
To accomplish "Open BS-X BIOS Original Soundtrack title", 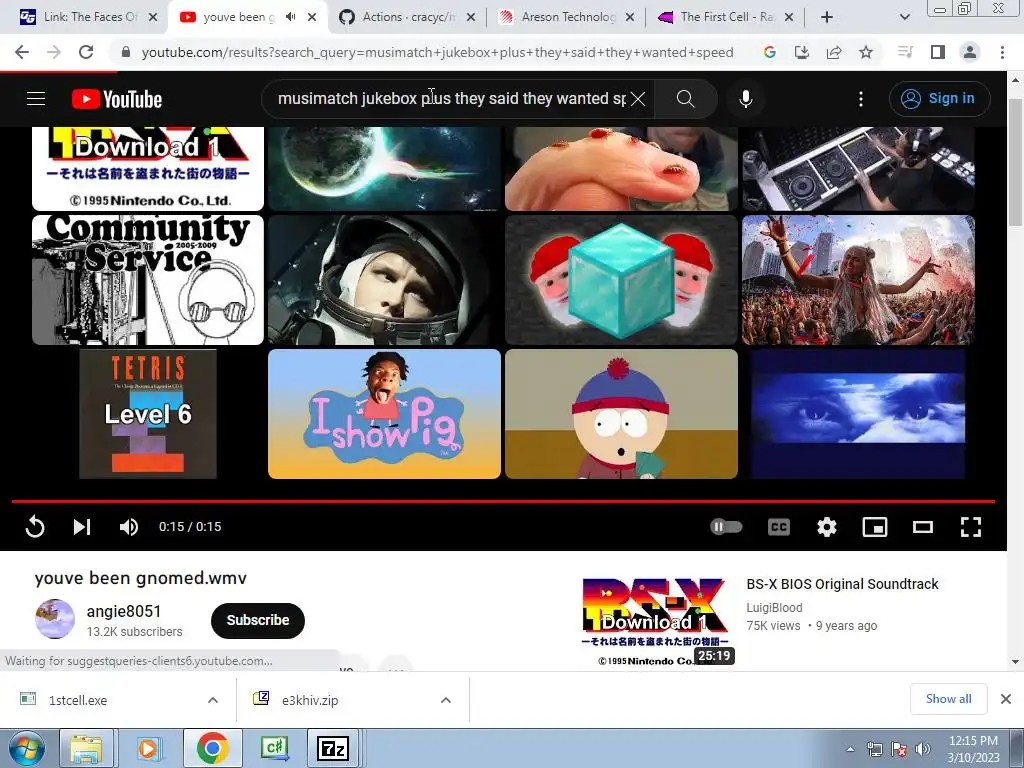I will click(842, 584).
